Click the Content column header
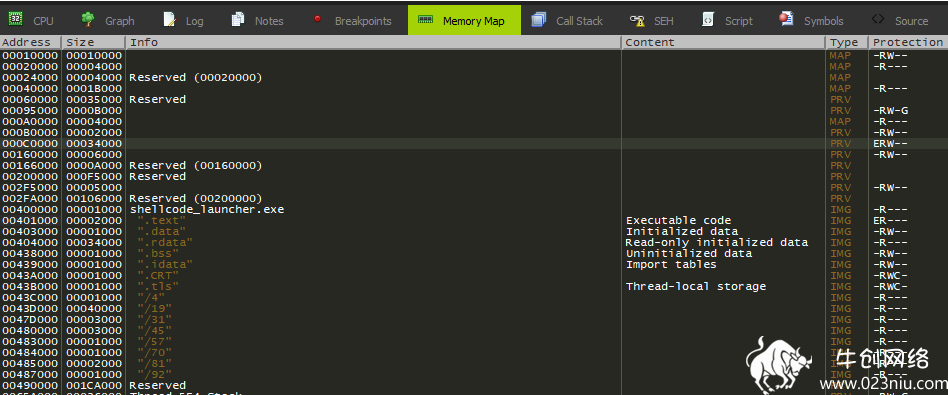 723,42
